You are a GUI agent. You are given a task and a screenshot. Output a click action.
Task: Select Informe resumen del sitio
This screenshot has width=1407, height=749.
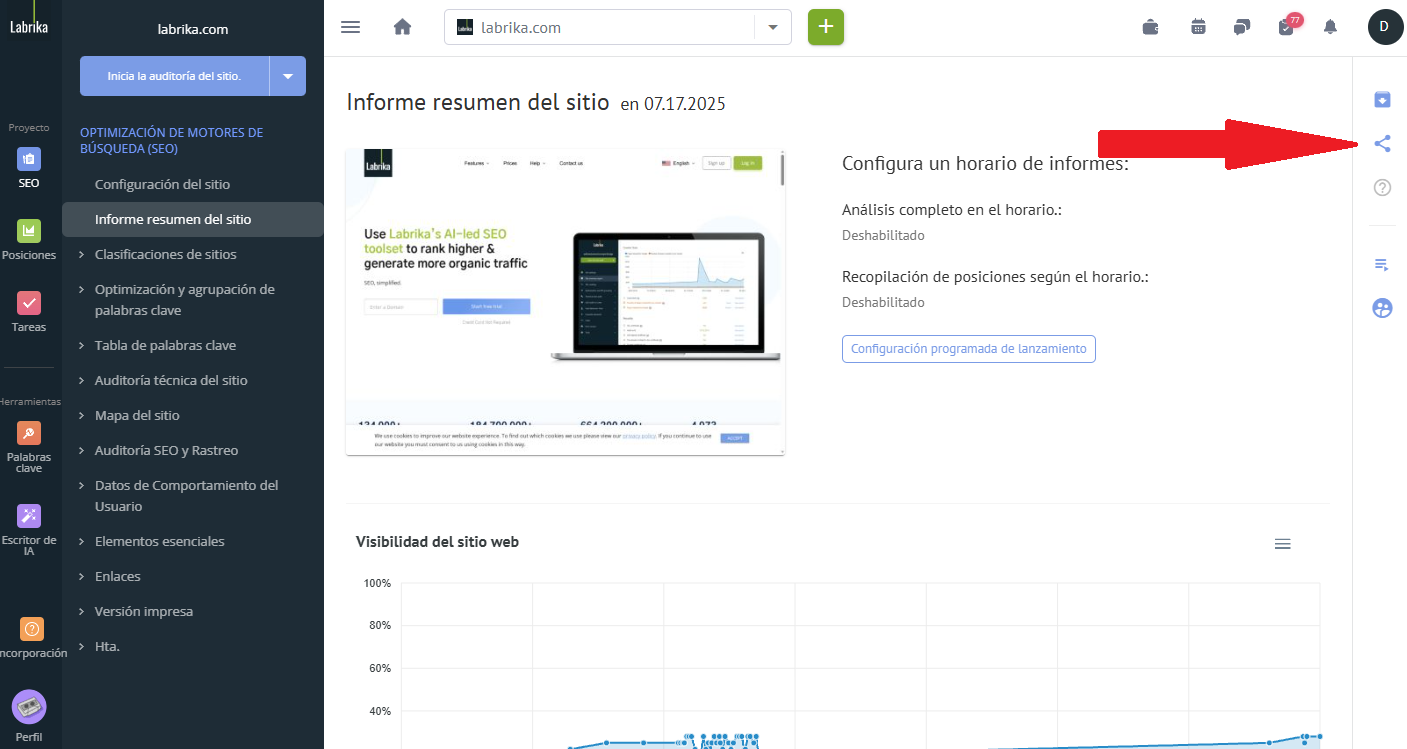click(193, 219)
